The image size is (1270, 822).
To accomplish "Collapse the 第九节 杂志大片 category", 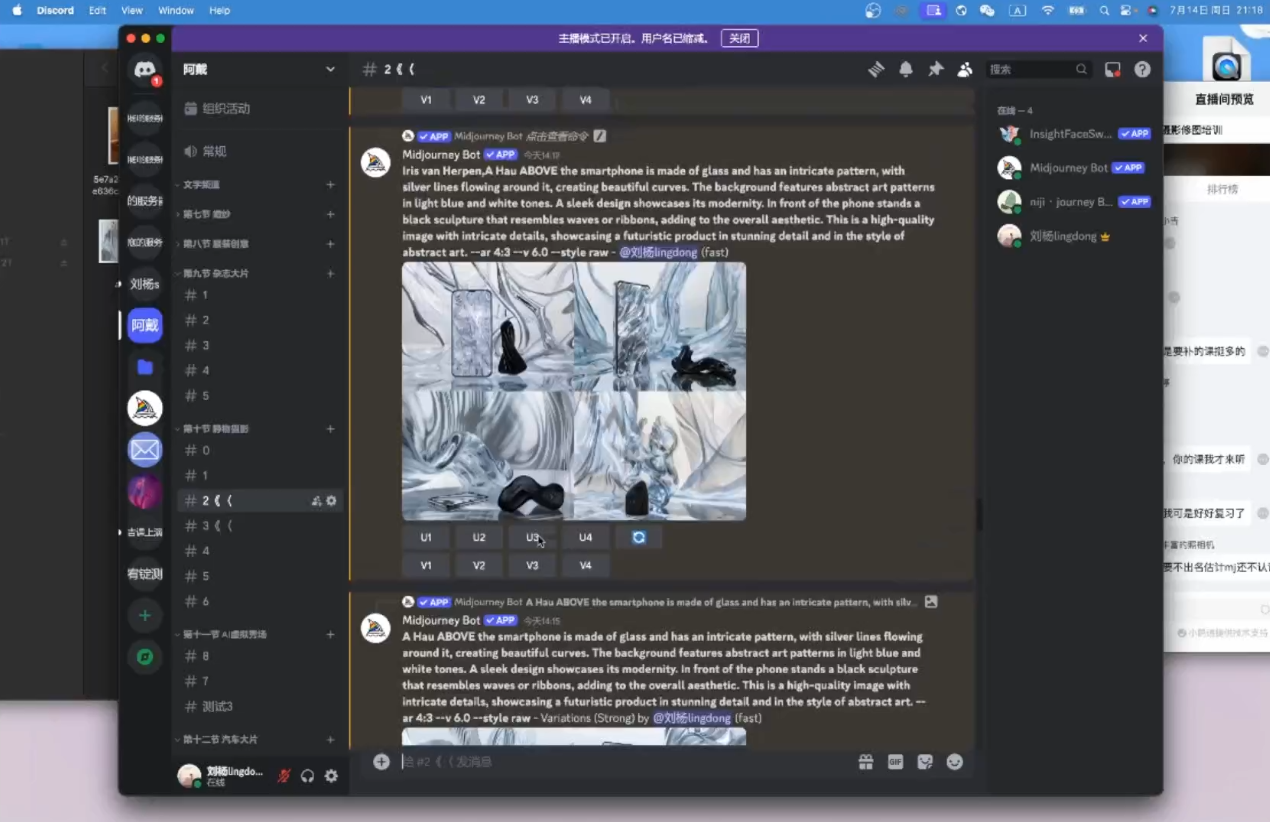I will click(215, 273).
